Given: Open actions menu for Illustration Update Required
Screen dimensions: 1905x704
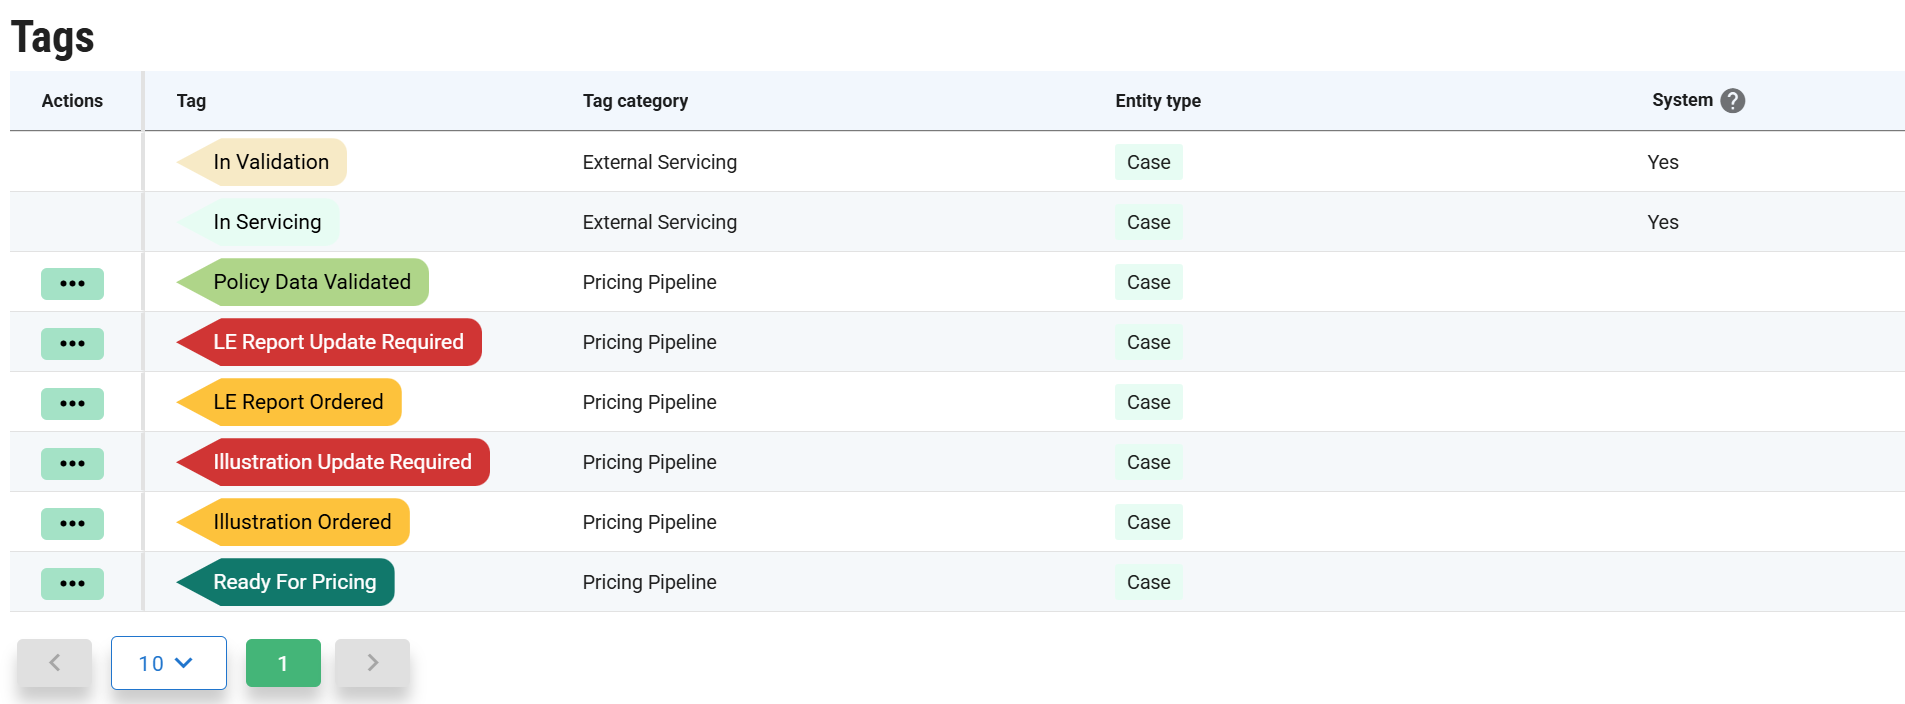Looking at the screenshot, I should 72,463.
